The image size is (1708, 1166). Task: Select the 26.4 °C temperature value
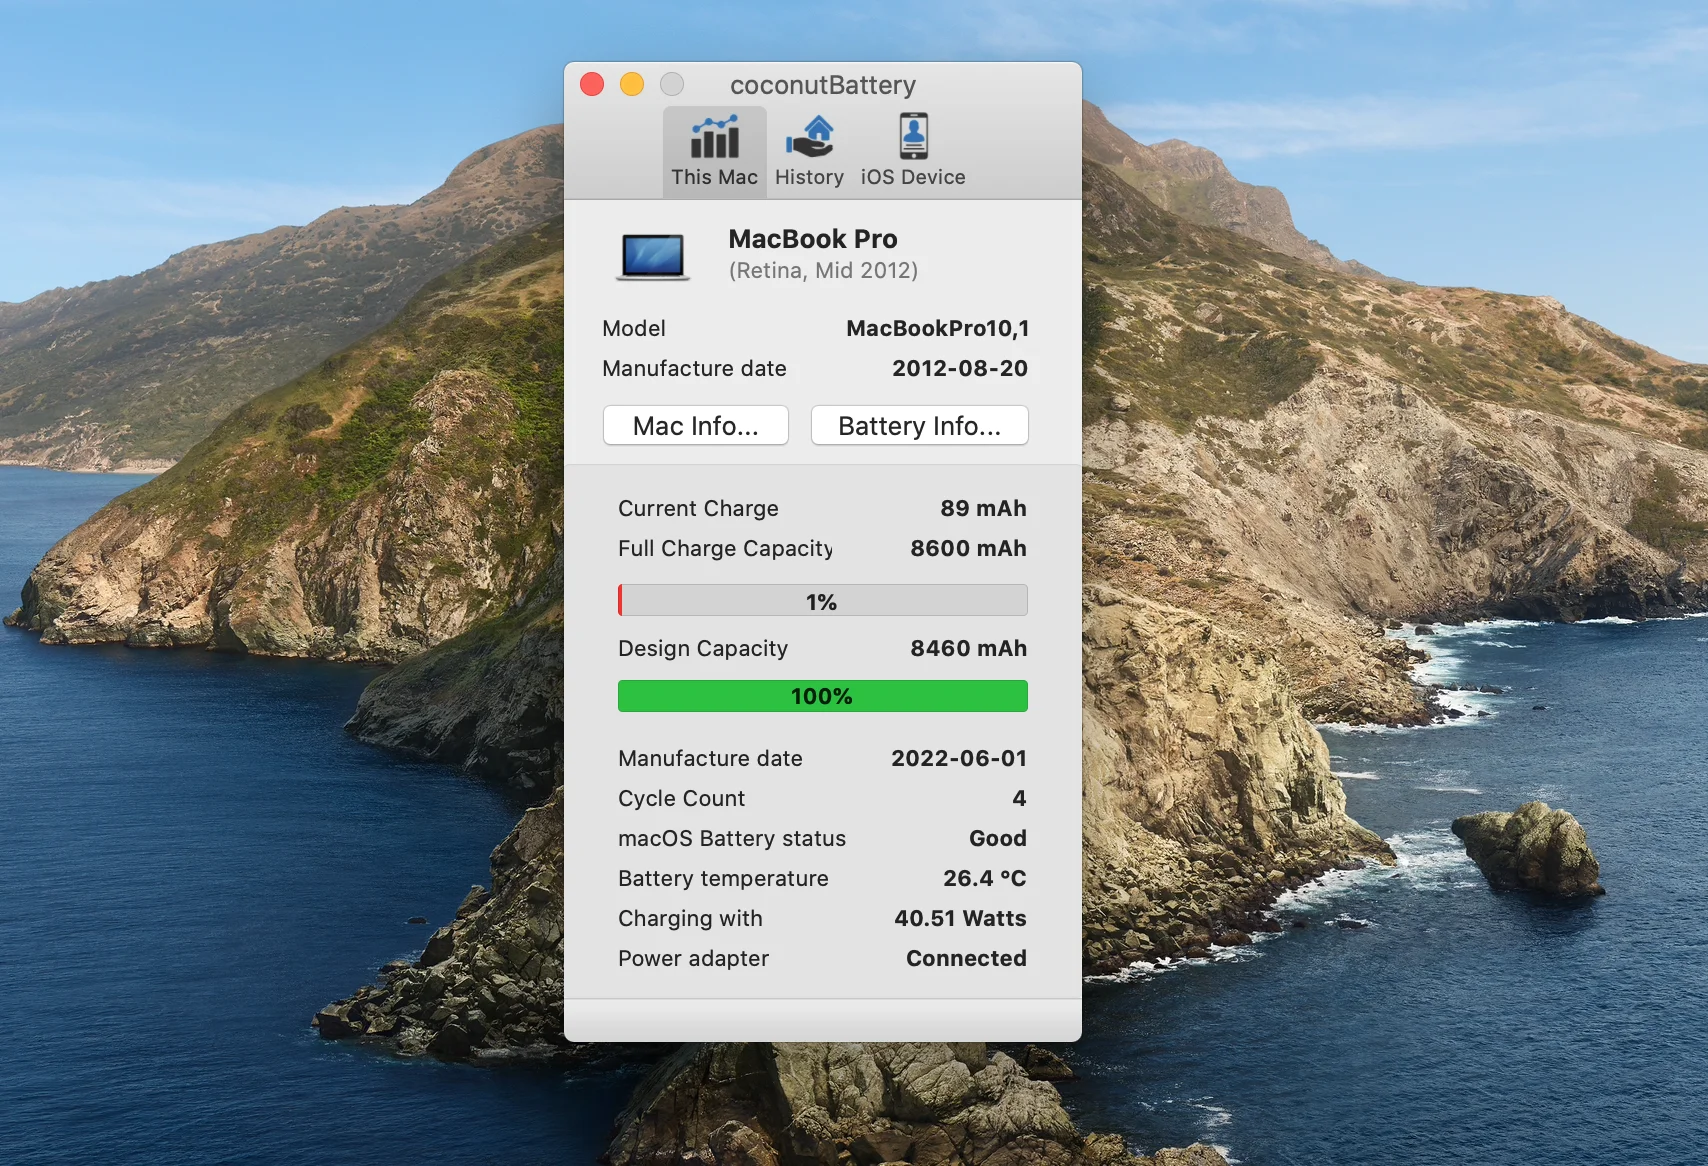pos(985,878)
